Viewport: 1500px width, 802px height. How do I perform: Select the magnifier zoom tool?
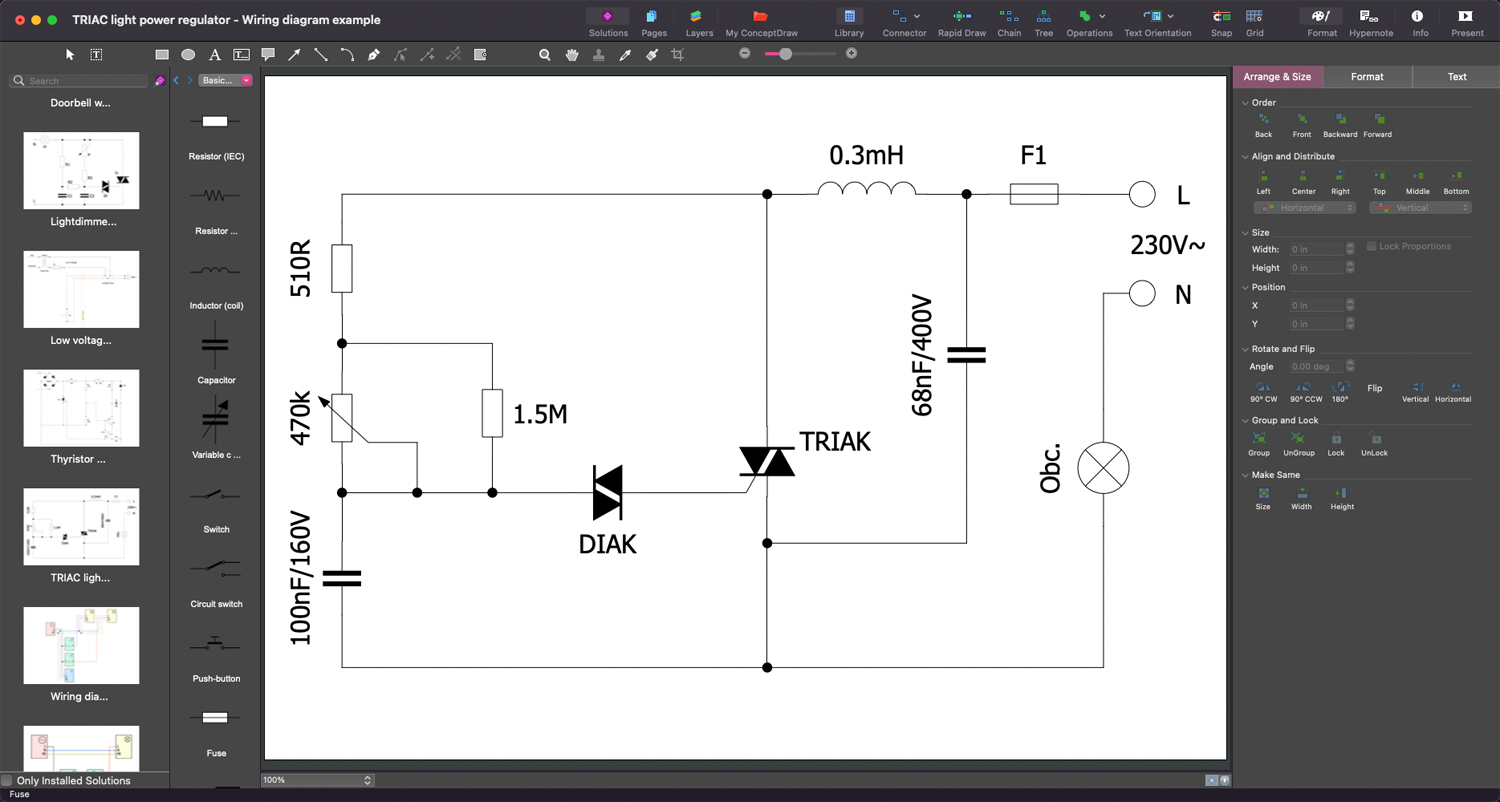click(545, 55)
